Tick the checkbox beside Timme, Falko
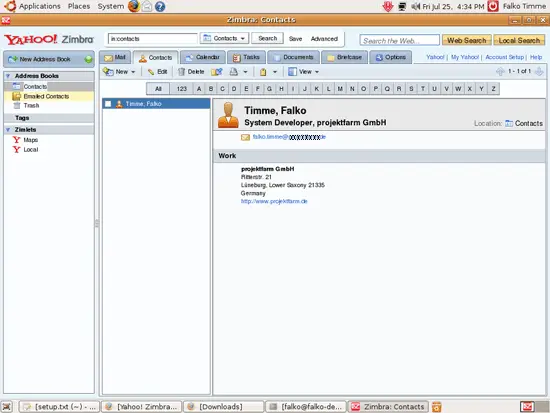The image size is (550, 413). click(x=108, y=104)
